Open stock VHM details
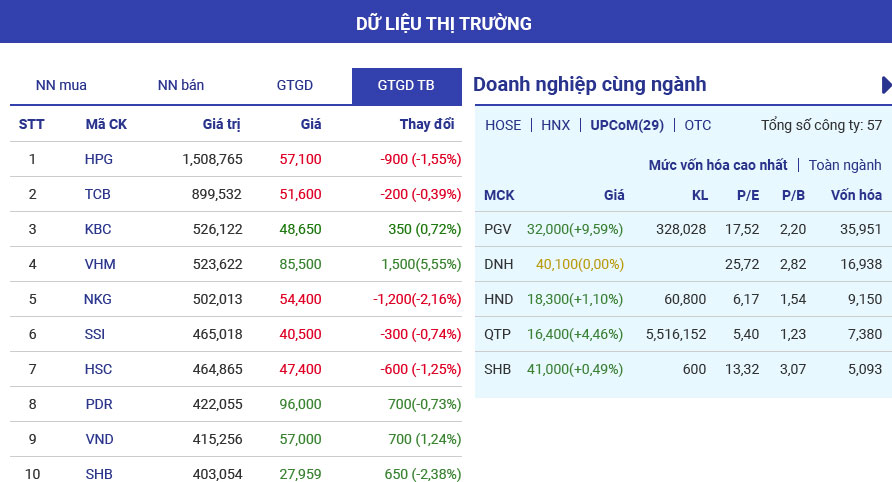The width and height of the screenshot is (892, 482). click(100, 264)
